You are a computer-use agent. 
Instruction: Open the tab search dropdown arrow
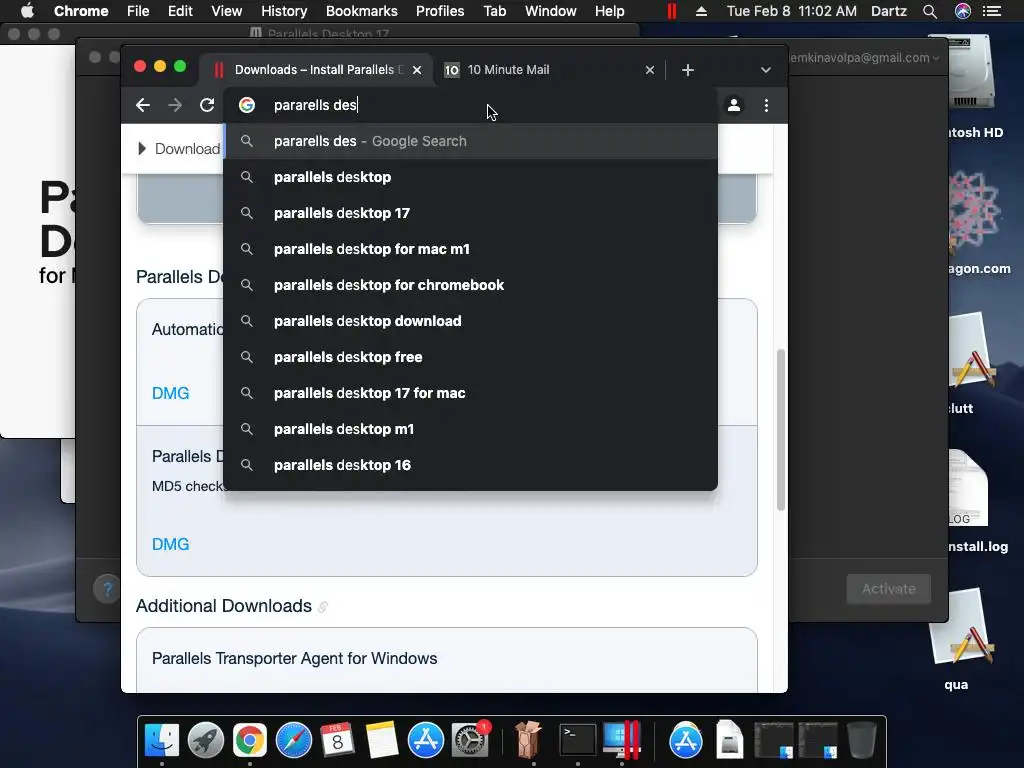coord(765,70)
